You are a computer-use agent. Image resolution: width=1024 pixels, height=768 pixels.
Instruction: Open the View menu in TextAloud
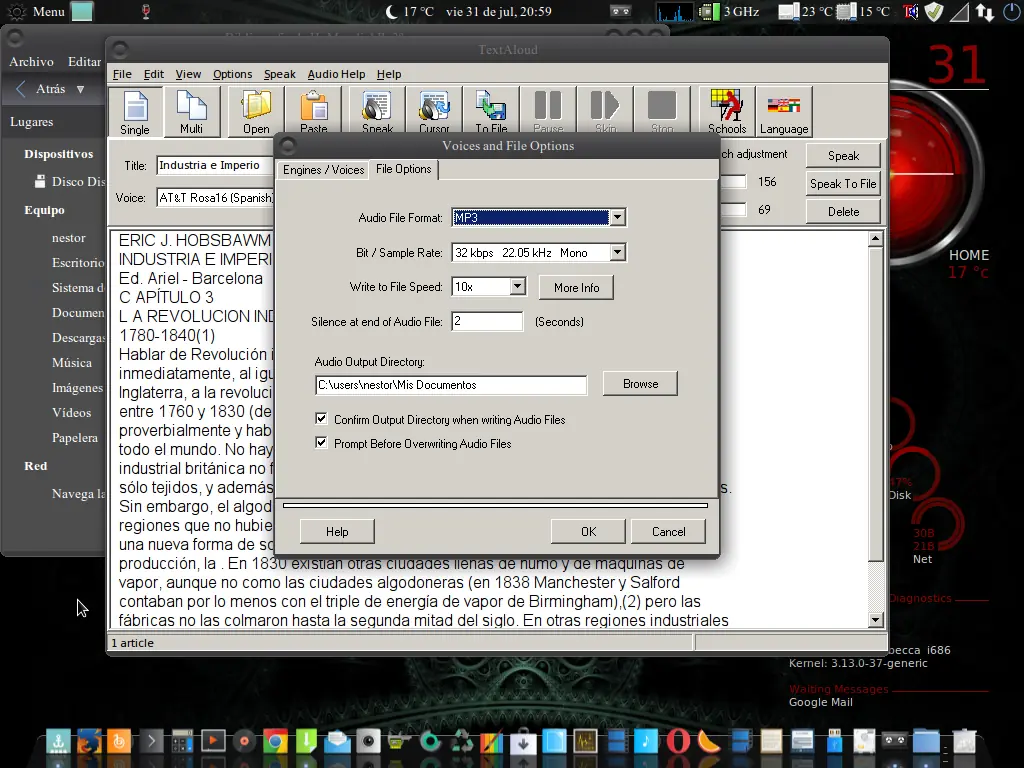coord(188,74)
